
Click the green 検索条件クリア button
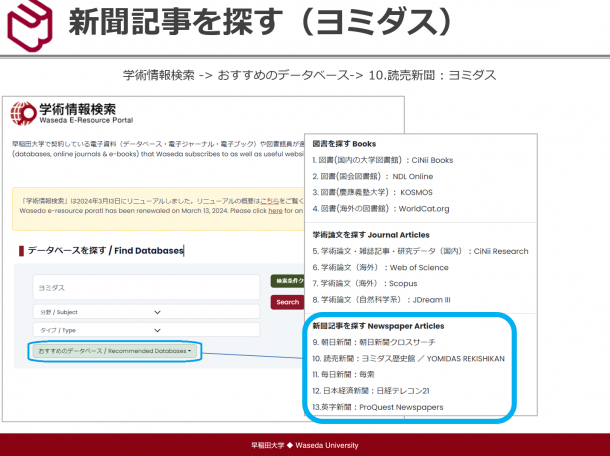[287, 281]
